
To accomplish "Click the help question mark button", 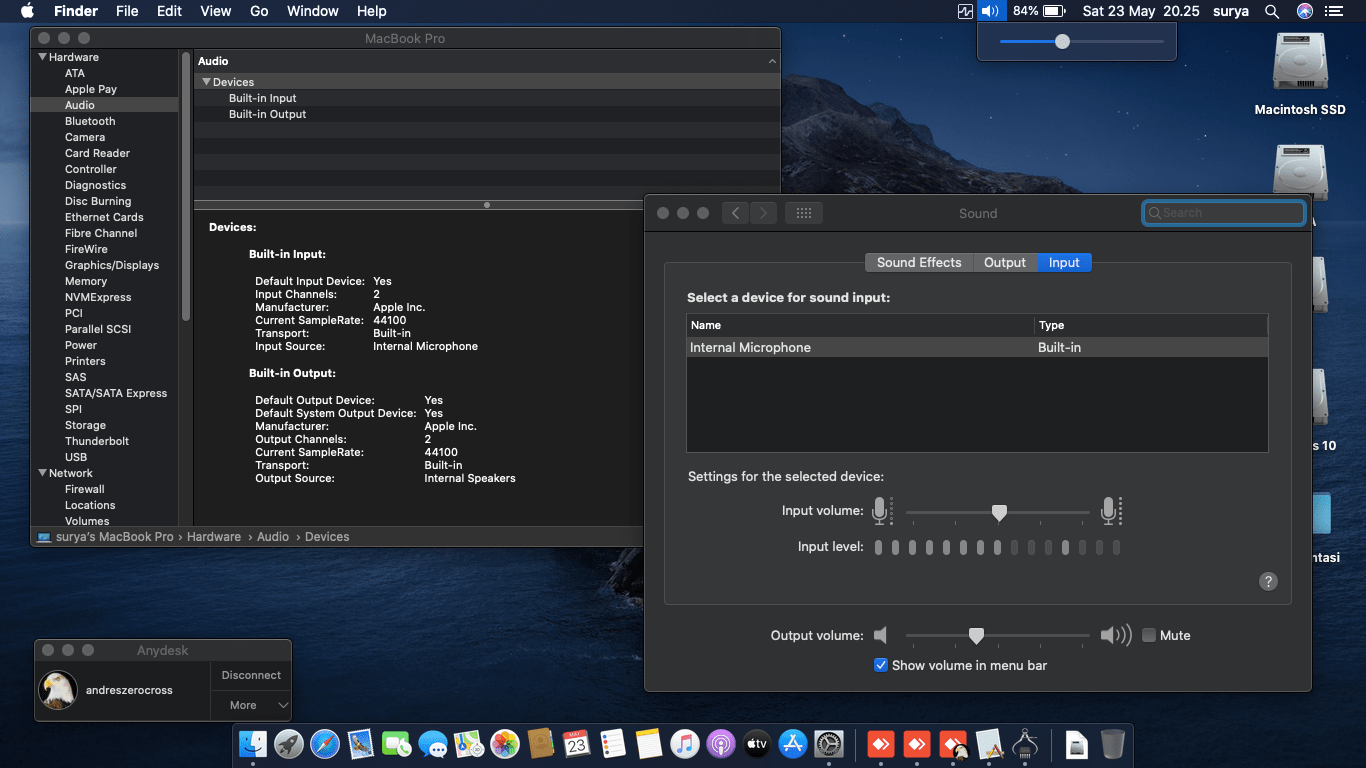I will click(1268, 581).
